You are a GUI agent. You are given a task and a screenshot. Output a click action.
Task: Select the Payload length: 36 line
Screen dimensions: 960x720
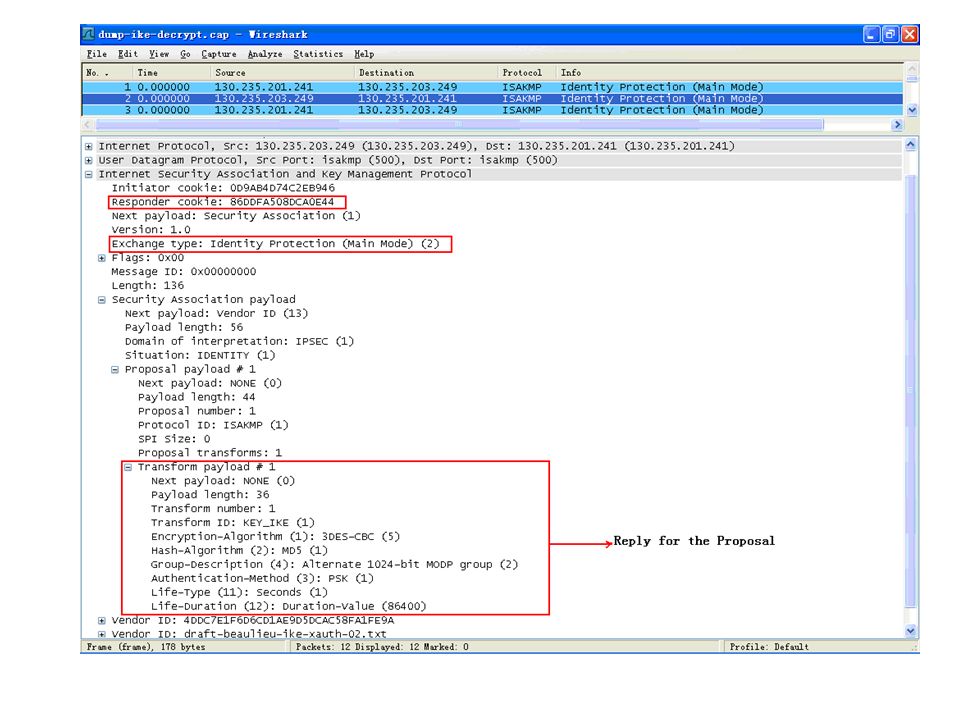210,495
